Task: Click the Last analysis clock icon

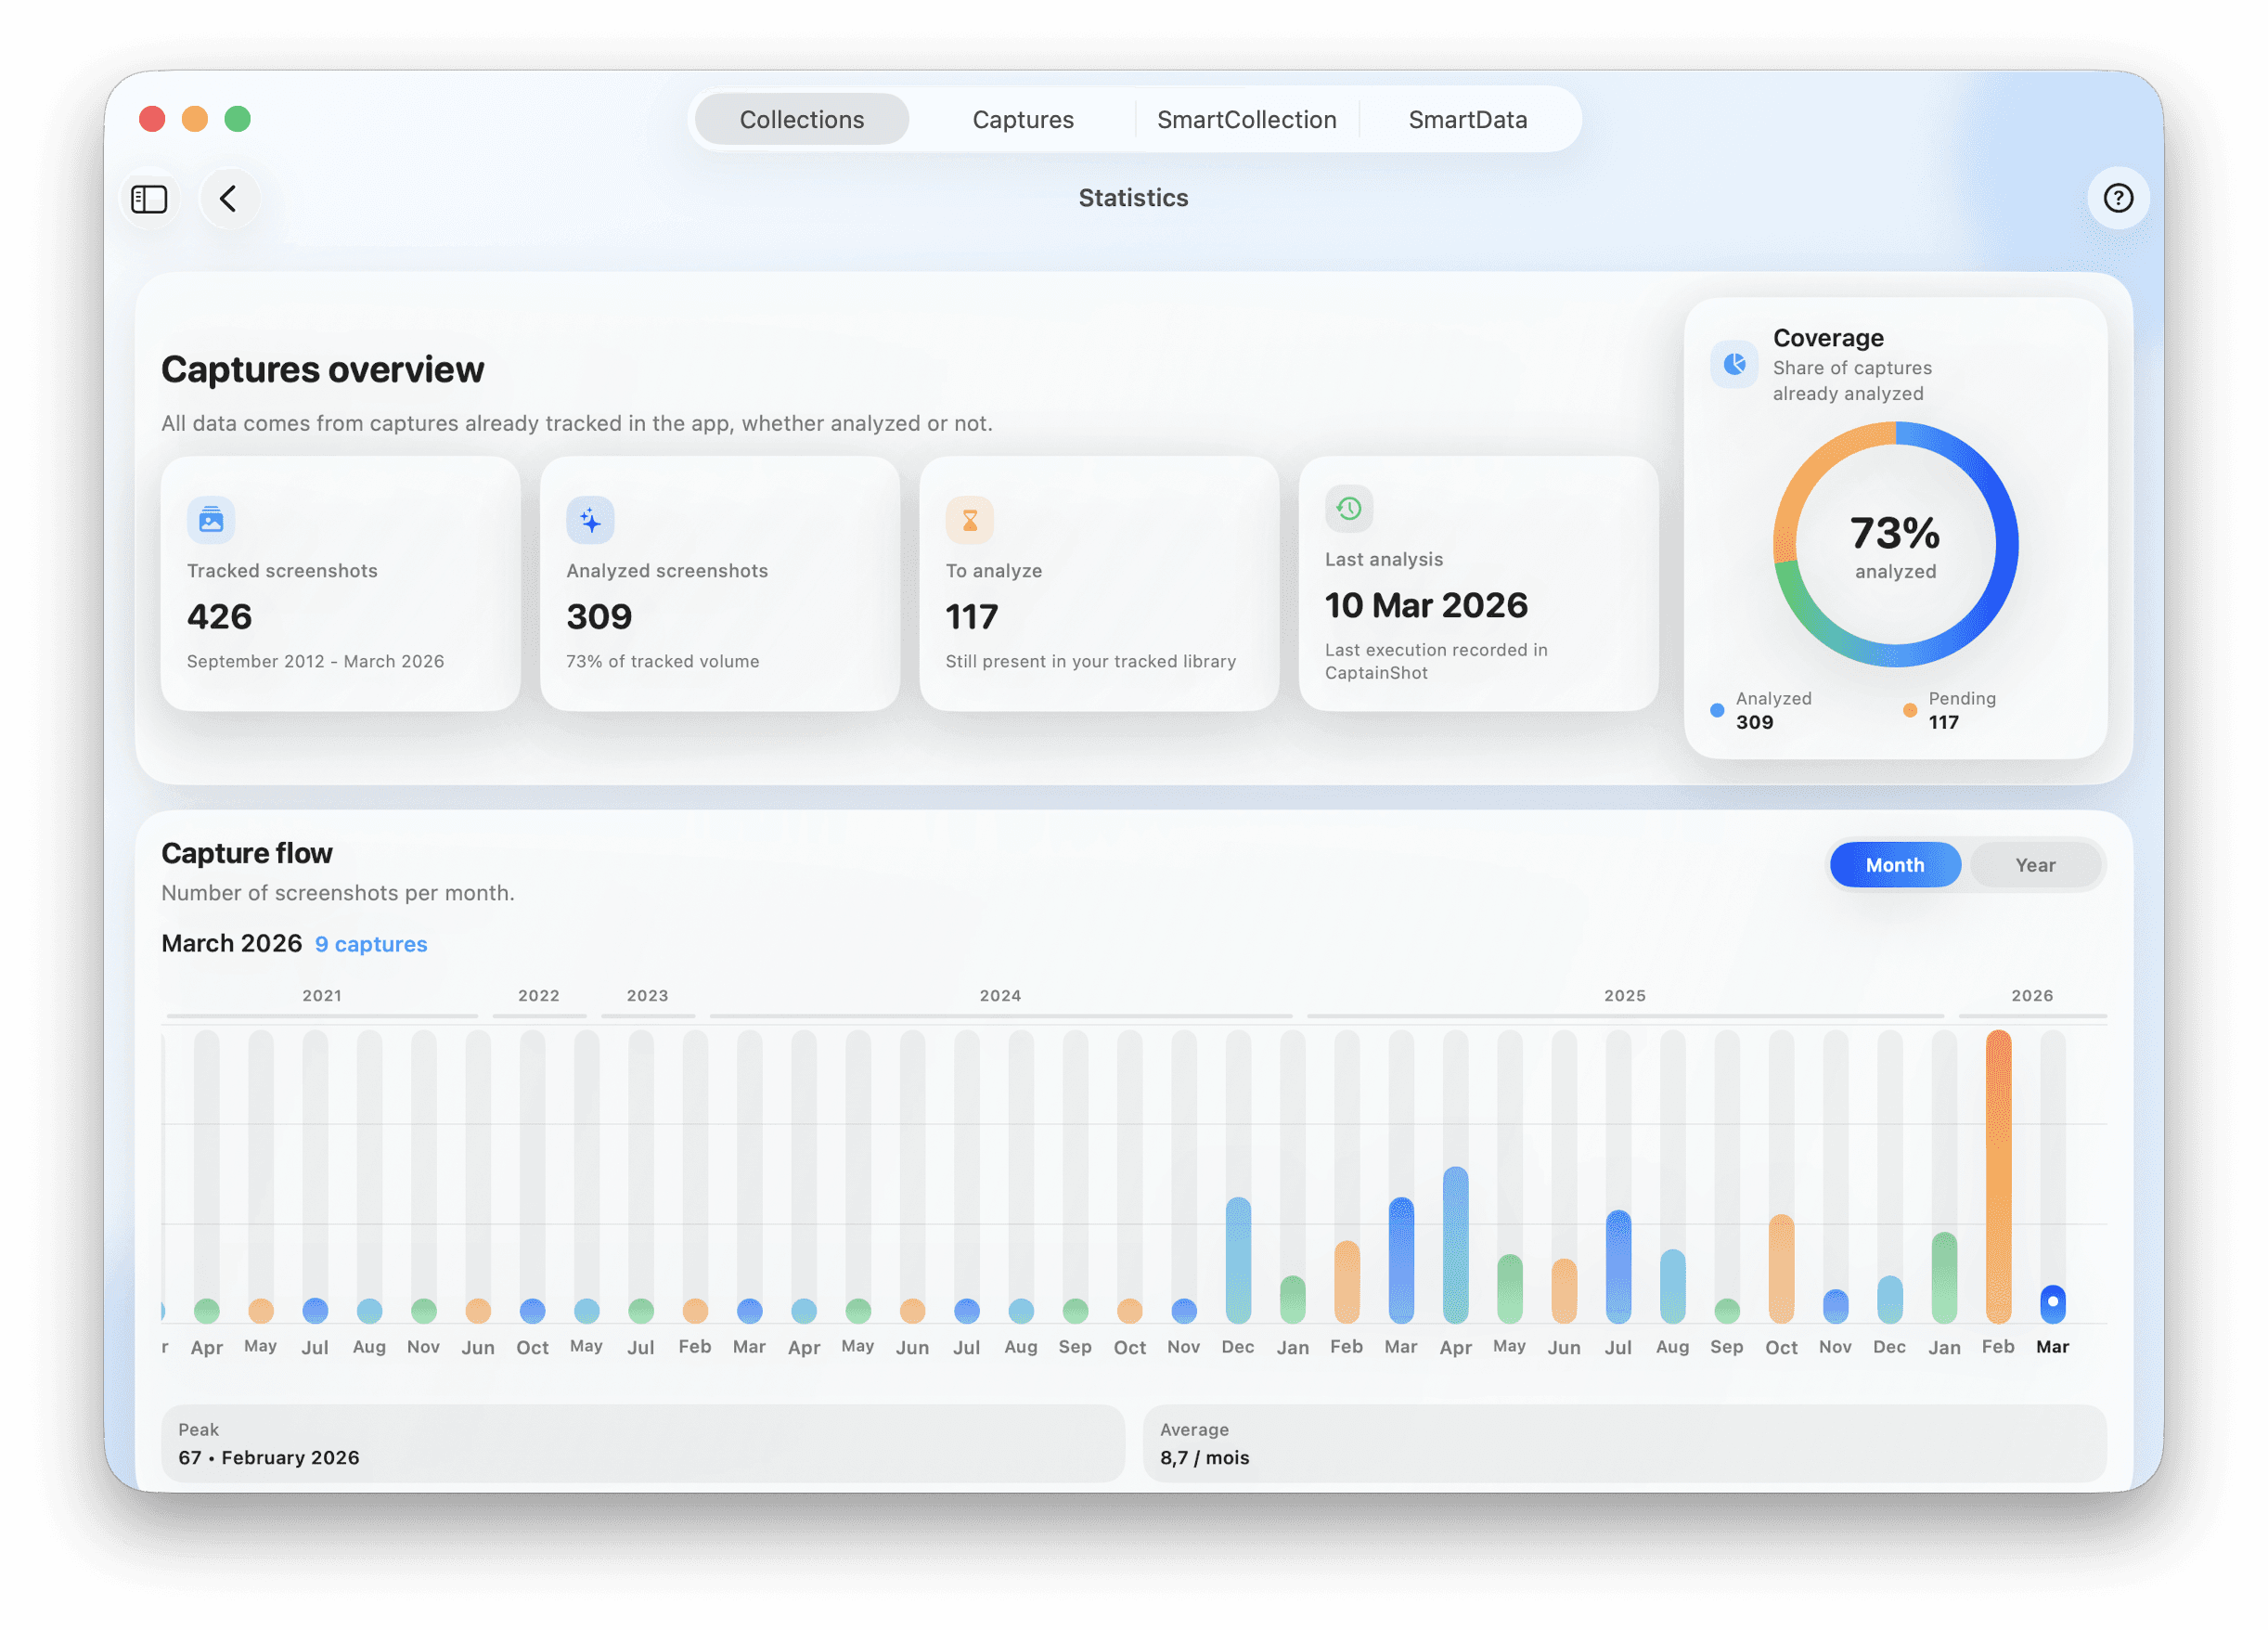Action: (1348, 509)
